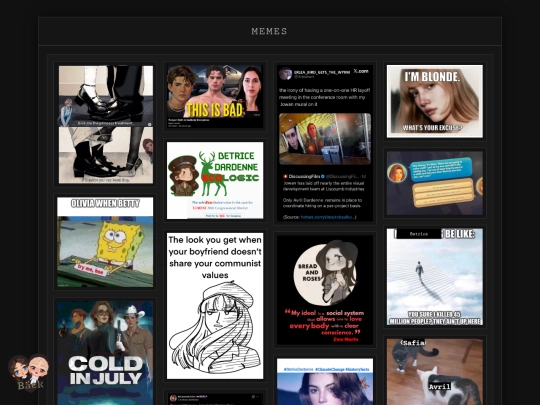Open the communist values boyfriend sketch meme
Viewport: 540px width, 405px height.
click(x=215, y=306)
